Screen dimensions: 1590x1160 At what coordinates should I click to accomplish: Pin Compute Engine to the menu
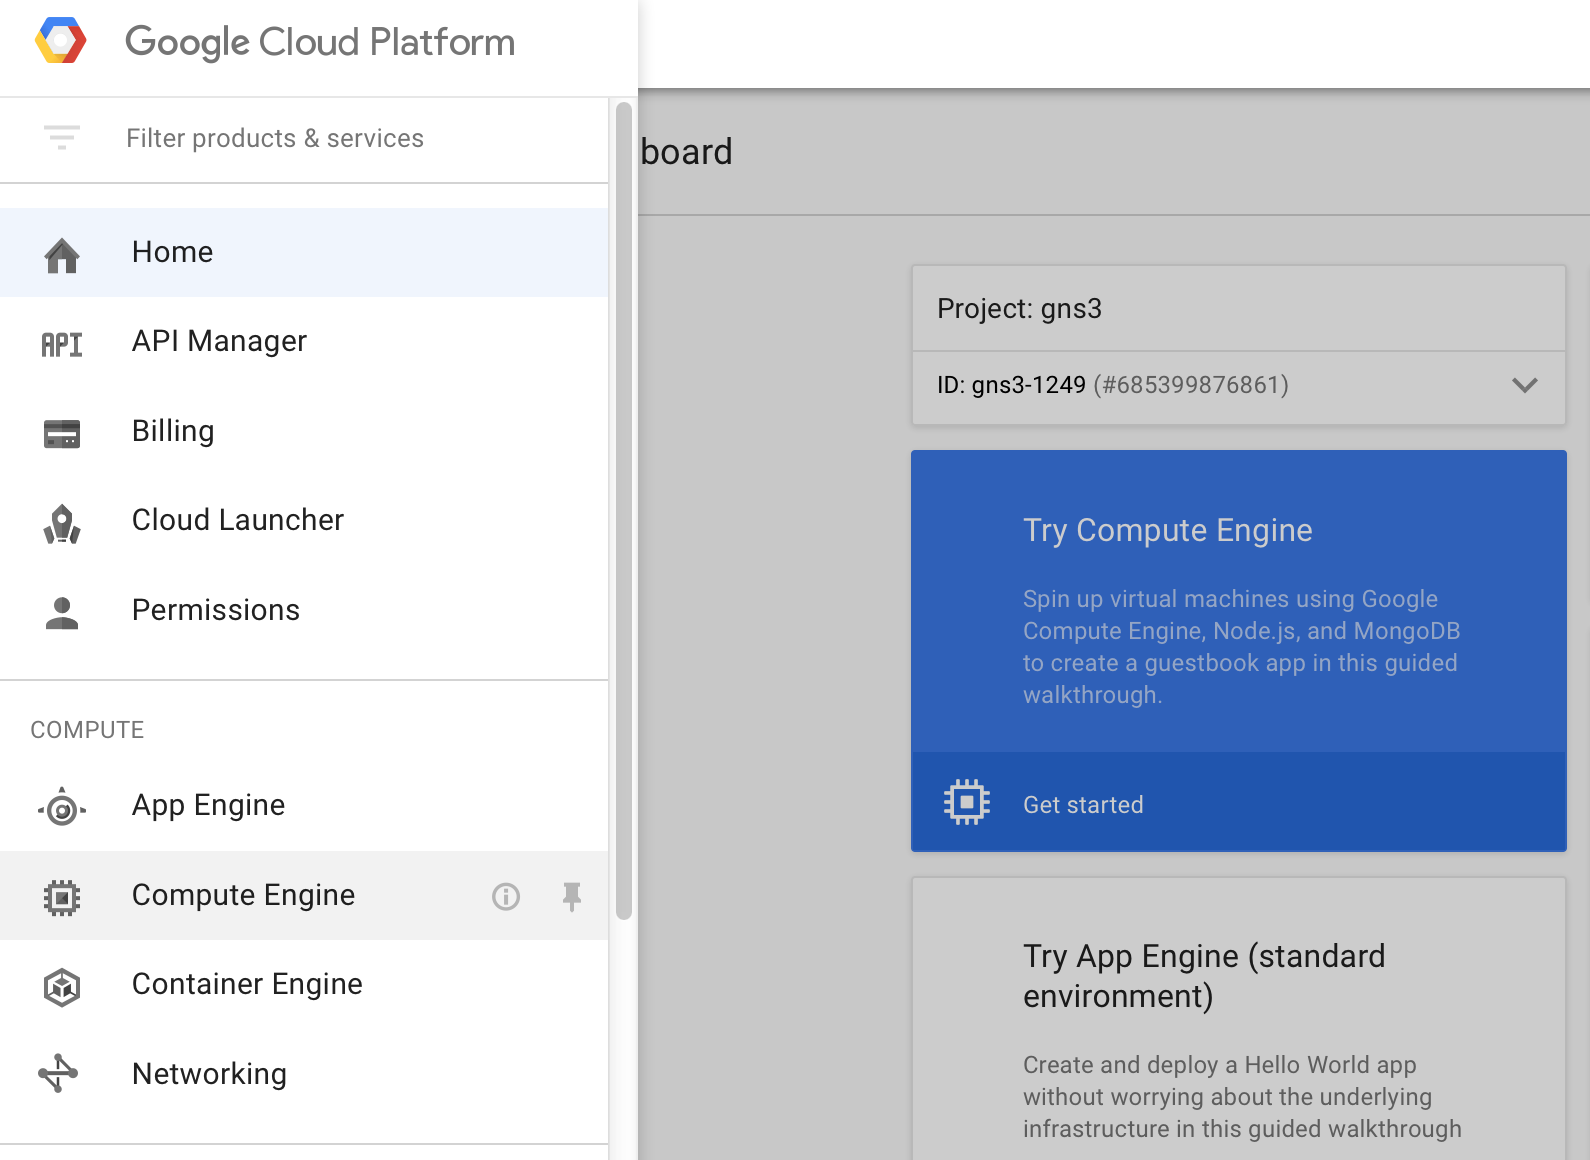pos(572,897)
